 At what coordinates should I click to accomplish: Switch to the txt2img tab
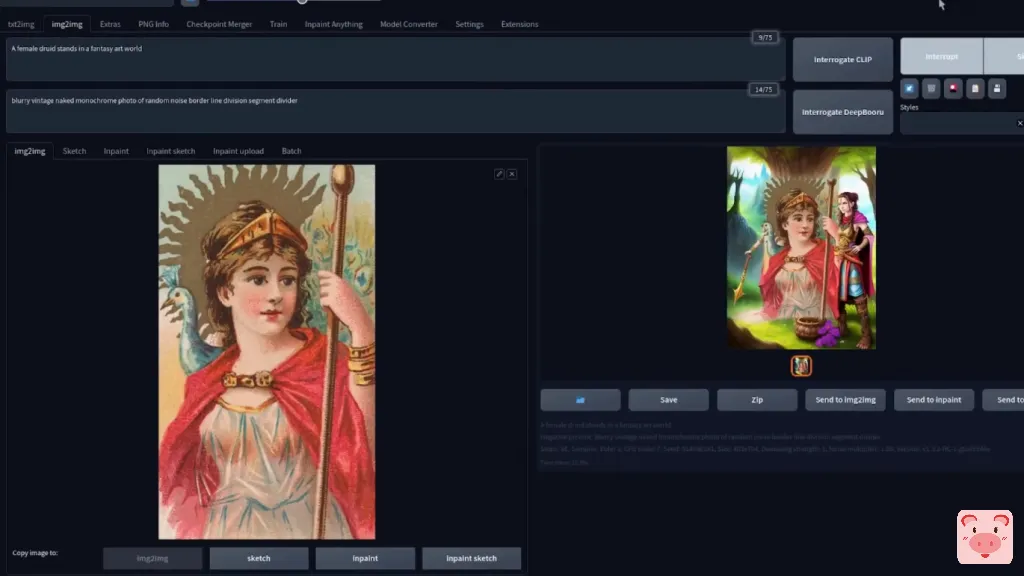point(21,24)
